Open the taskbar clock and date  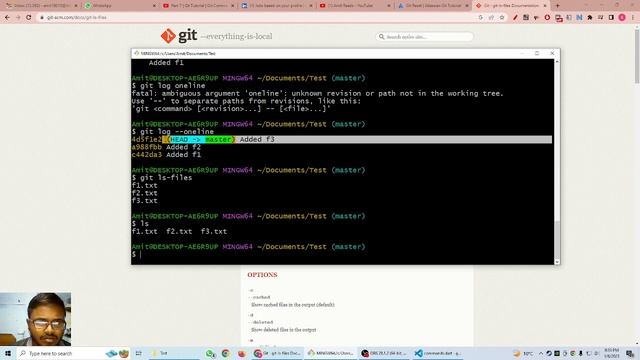pyautogui.click(x=611, y=353)
